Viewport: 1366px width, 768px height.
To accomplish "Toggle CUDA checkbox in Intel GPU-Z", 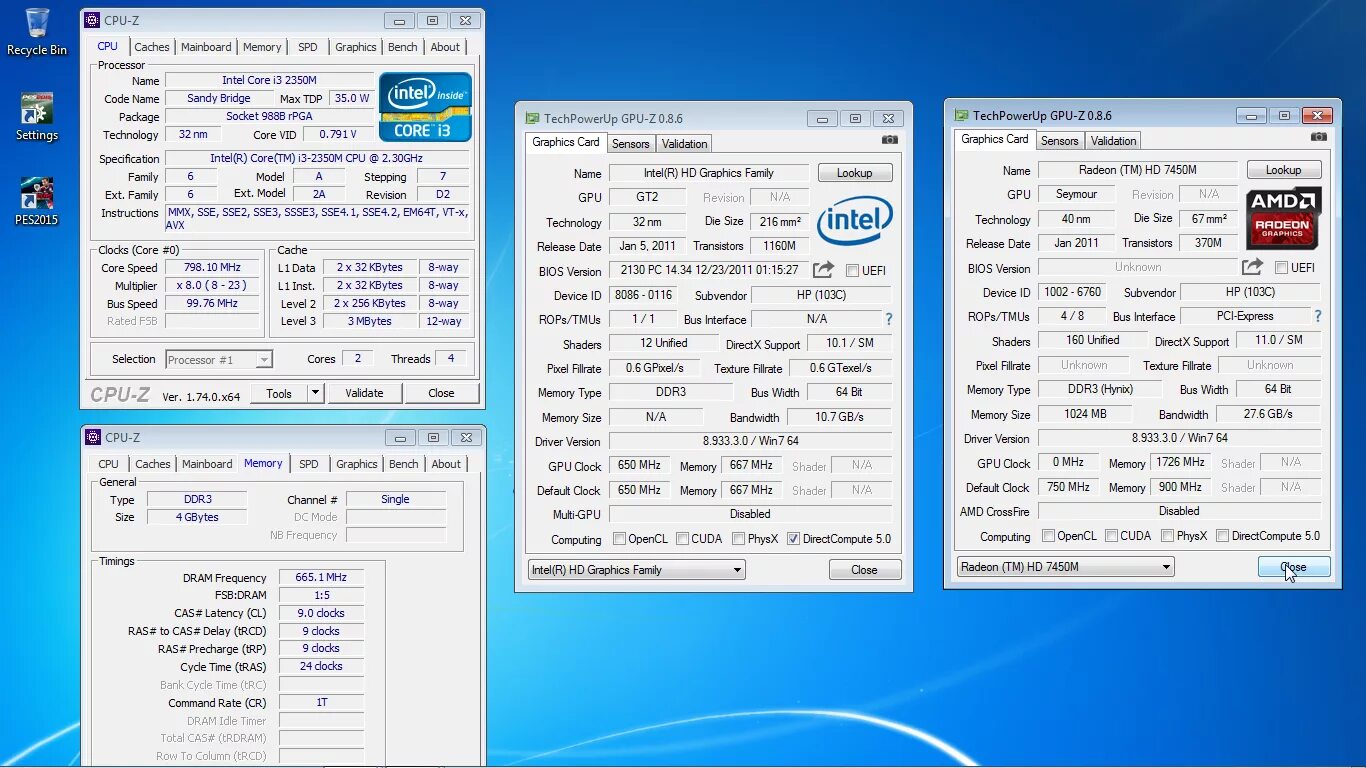I will point(682,539).
